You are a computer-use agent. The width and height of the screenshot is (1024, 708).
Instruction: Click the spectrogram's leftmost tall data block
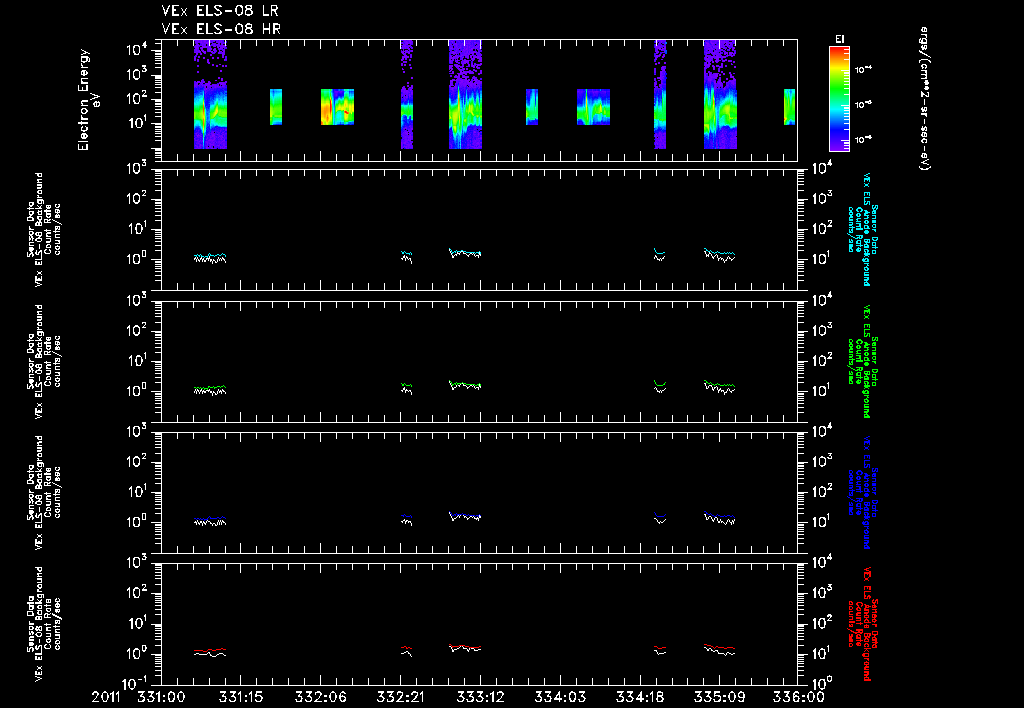[x=210, y=94]
